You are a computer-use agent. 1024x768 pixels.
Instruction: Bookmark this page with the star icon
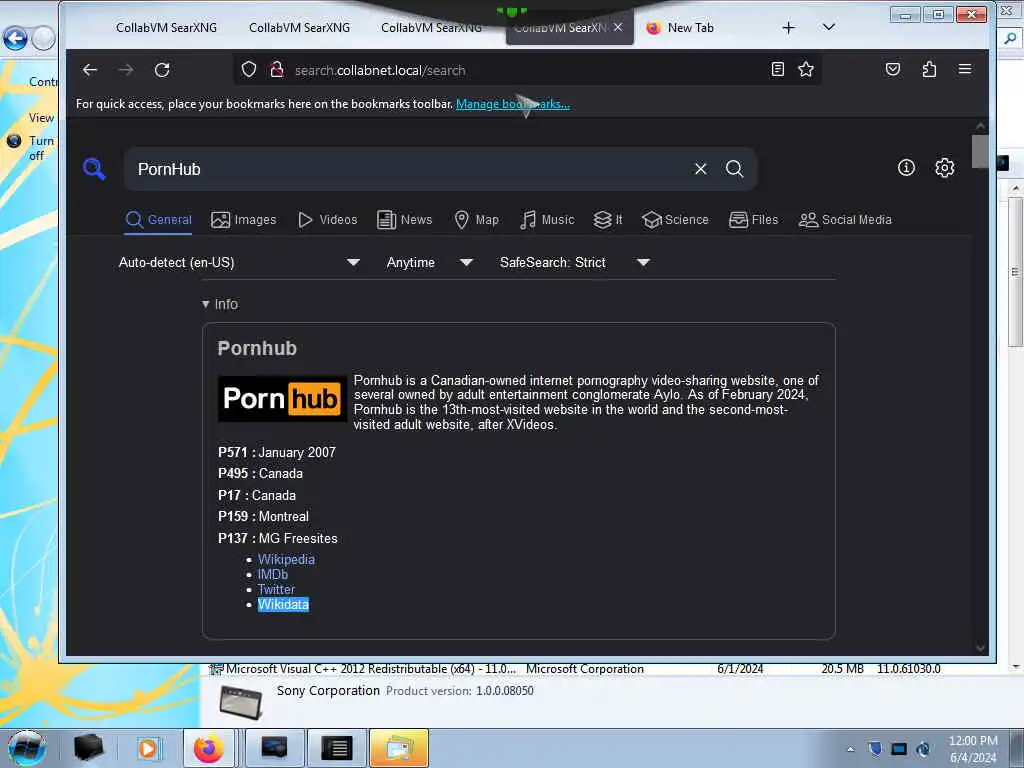806,69
